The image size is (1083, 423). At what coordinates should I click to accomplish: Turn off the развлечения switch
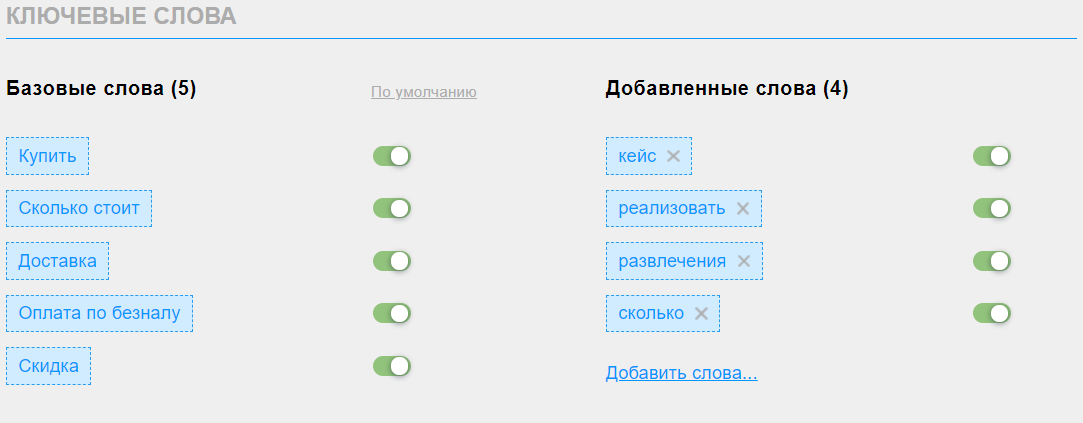pyautogui.click(x=992, y=261)
